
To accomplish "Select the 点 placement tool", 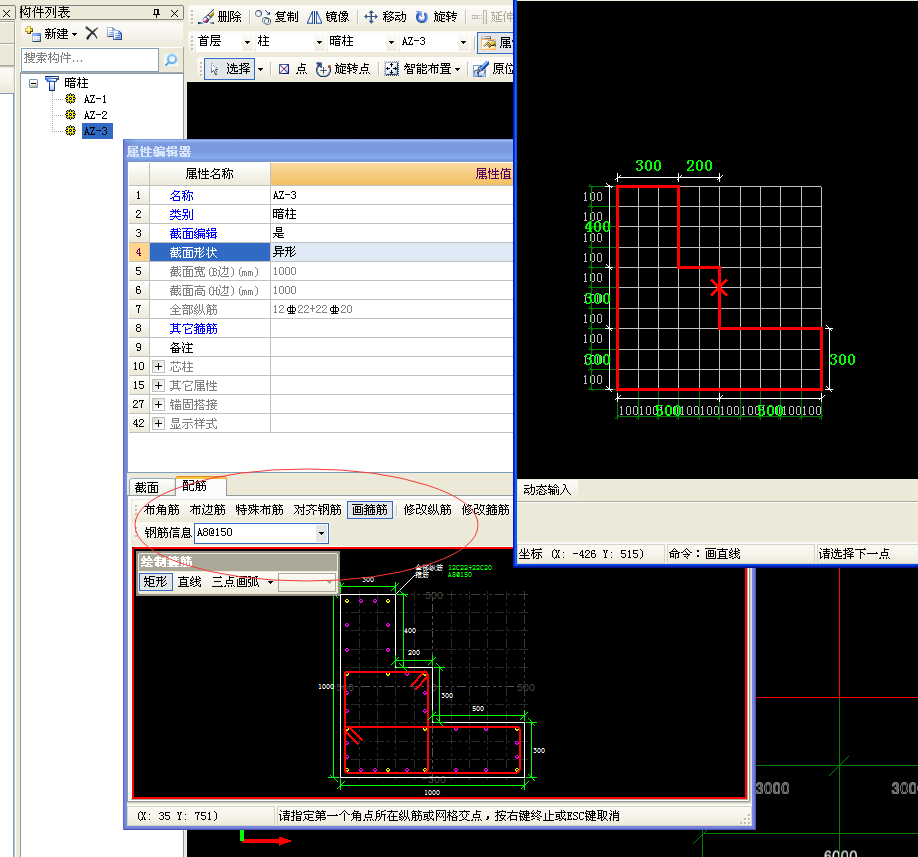I will pos(292,69).
